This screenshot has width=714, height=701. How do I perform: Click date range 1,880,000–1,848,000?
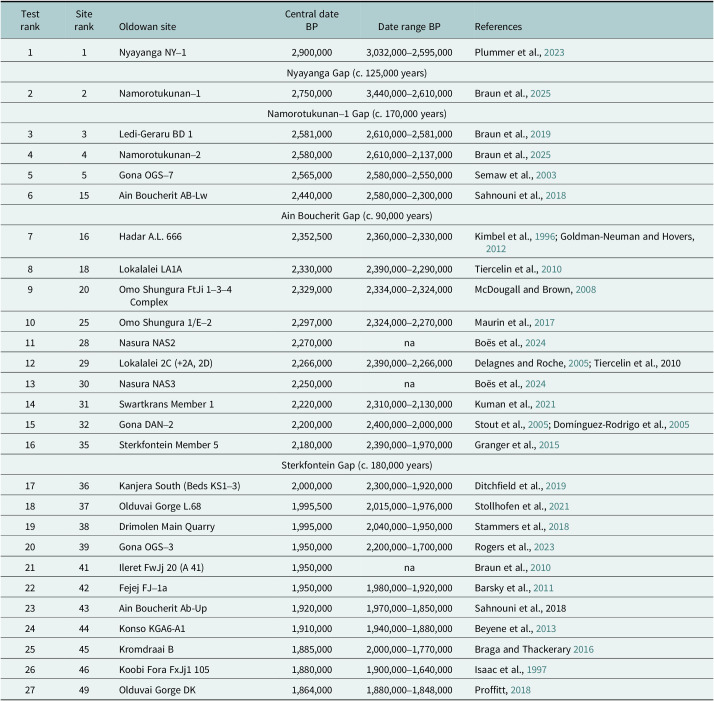click(x=409, y=690)
